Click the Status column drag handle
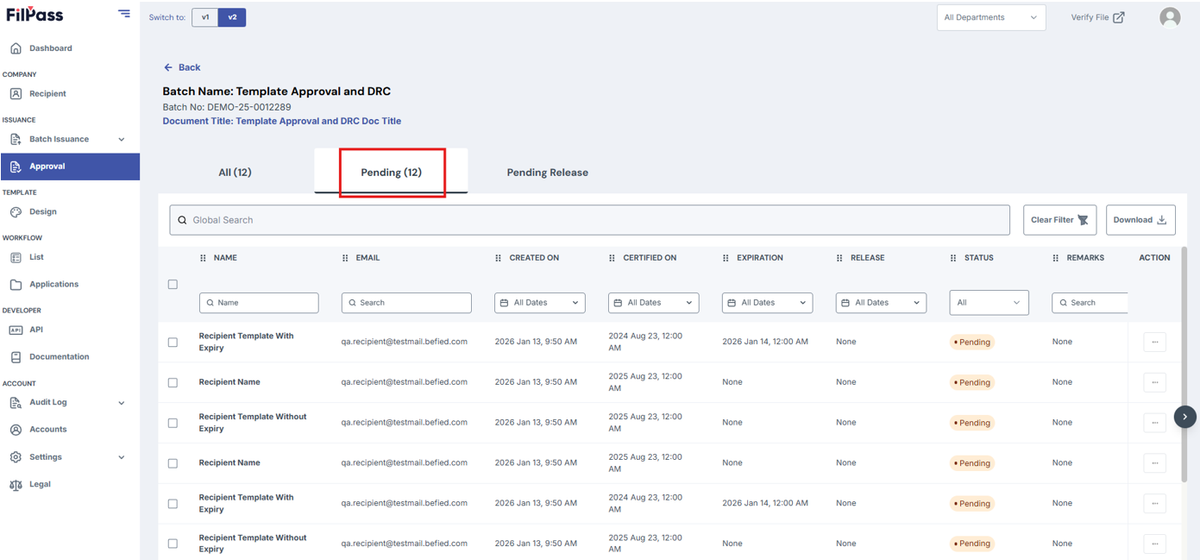Screen dimensions: 1200x560 (954, 258)
